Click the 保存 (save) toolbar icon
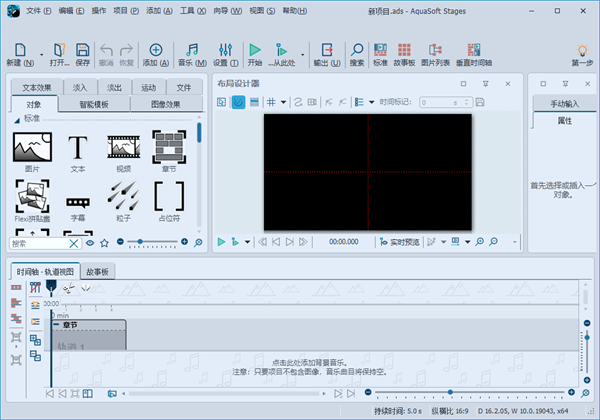The width and height of the screenshot is (600, 420). click(82, 53)
